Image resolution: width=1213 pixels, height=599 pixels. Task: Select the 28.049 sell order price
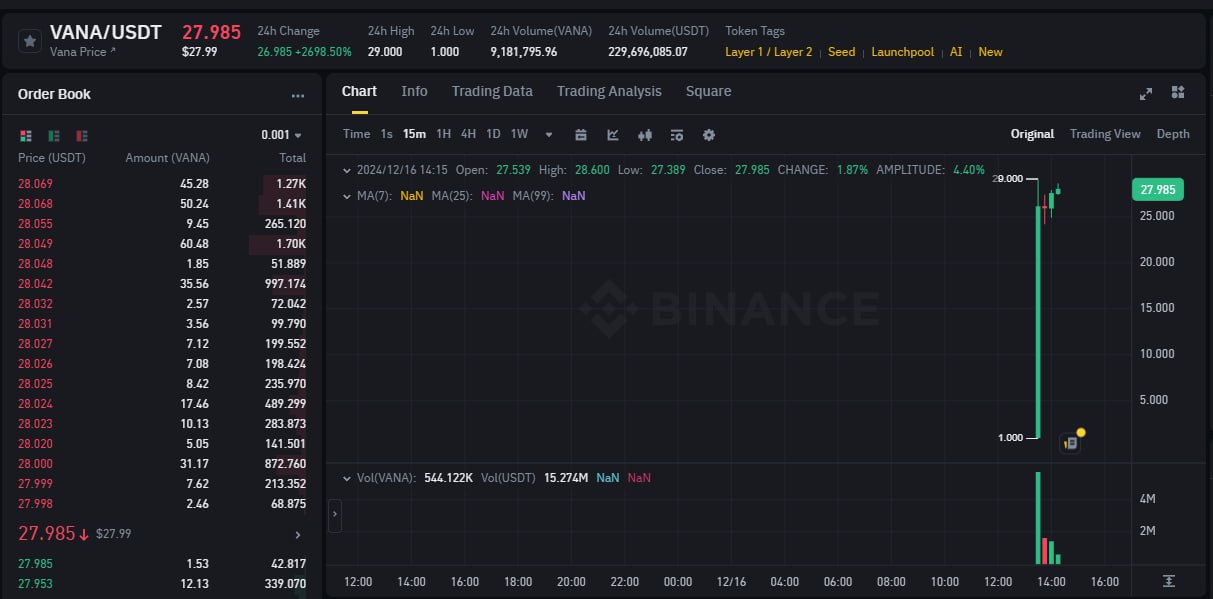click(35, 244)
